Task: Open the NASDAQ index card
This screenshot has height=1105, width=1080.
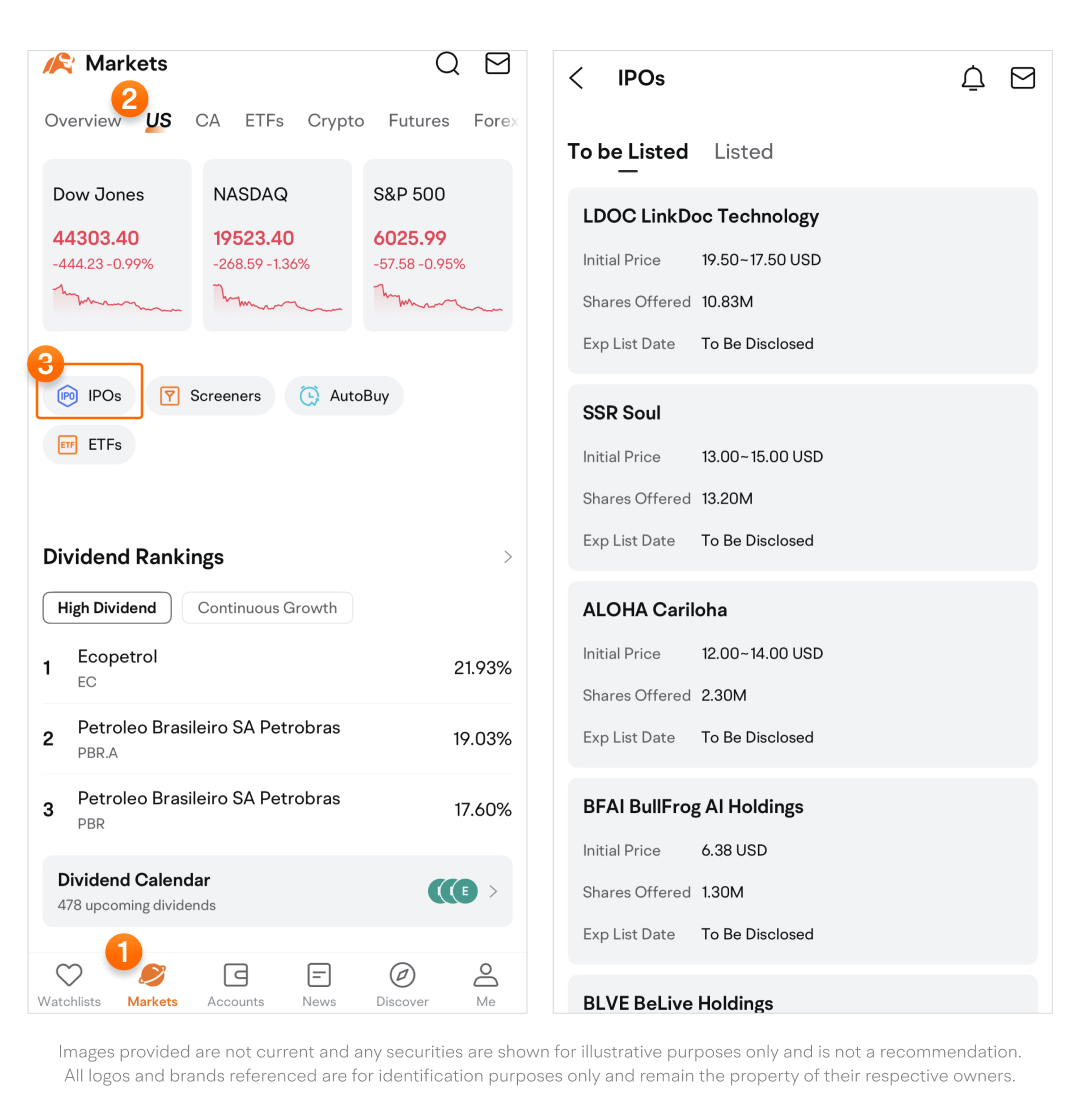Action: pos(277,245)
